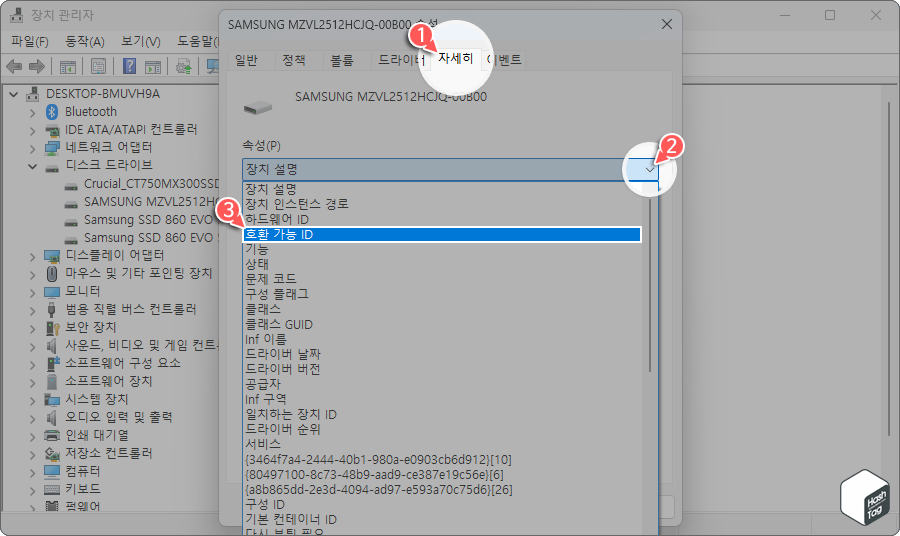Expand the 디스플레이 어댑터 category
The image size is (900, 536).
click(x=33, y=256)
